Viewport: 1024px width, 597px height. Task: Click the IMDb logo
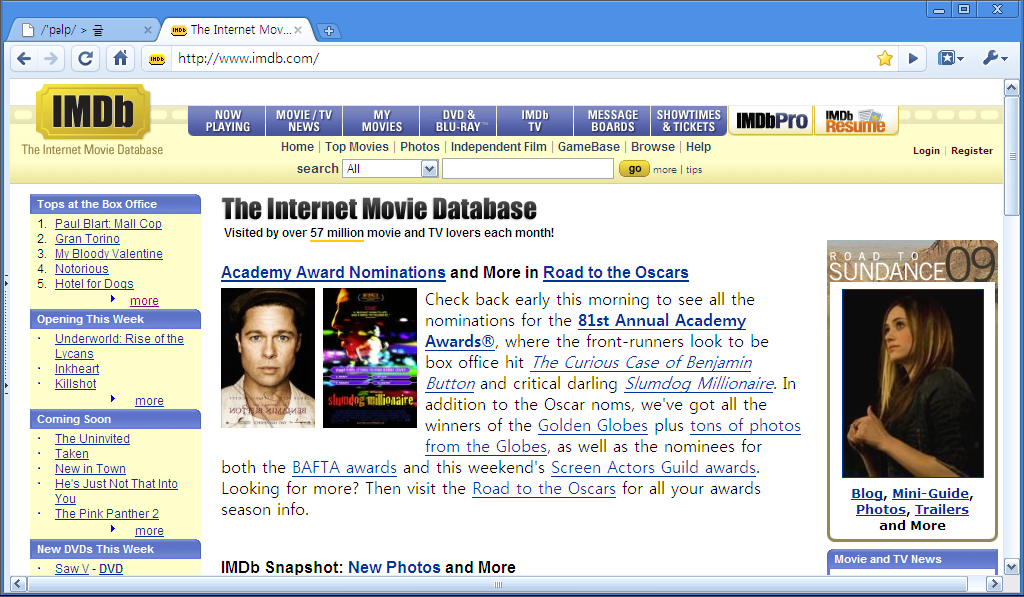click(x=93, y=112)
